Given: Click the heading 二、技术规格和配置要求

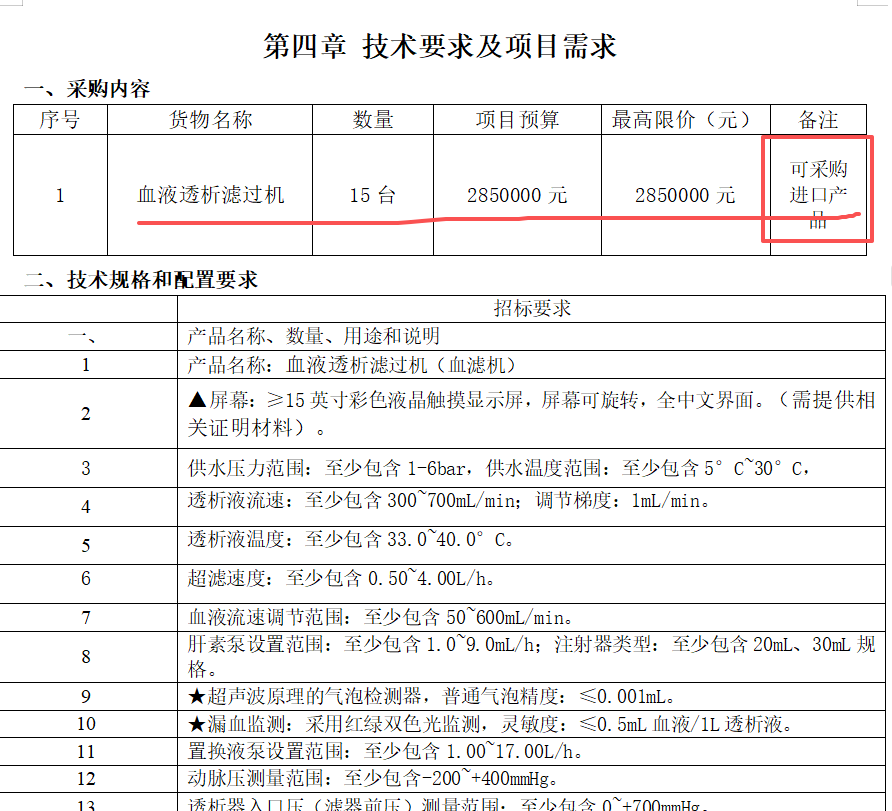Looking at the screenshot, I should coord(141,279).
